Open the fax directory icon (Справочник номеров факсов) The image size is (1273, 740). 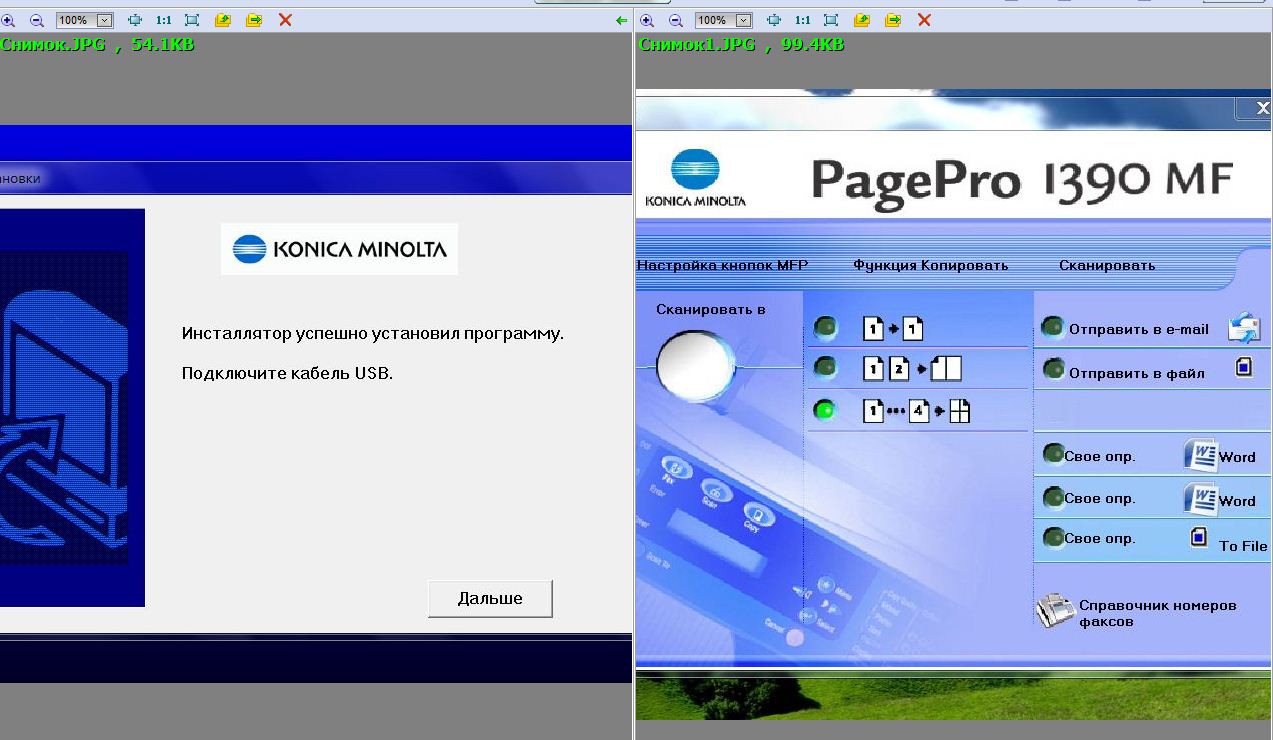(1054, 611)
